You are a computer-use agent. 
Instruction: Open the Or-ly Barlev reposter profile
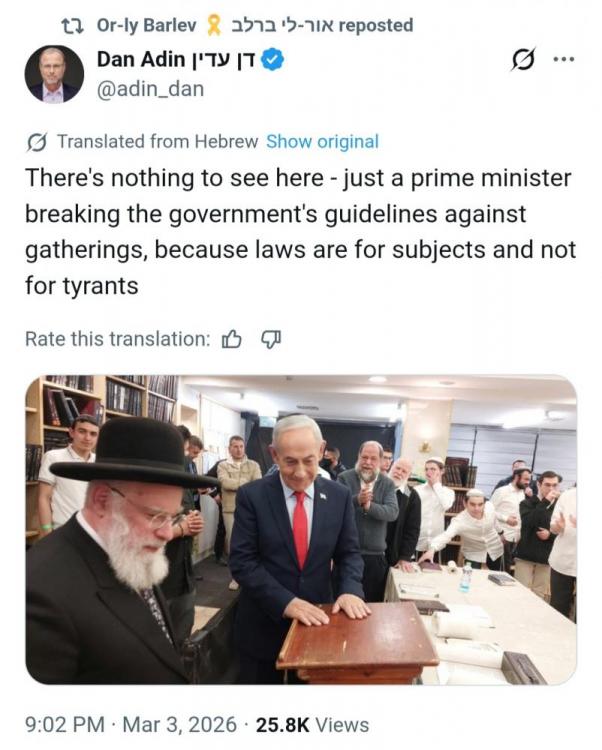click(x=146, y=25)
